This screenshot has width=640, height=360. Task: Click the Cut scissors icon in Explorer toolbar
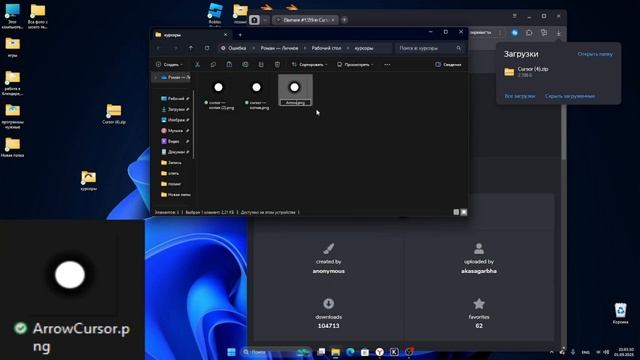point(197,64)
